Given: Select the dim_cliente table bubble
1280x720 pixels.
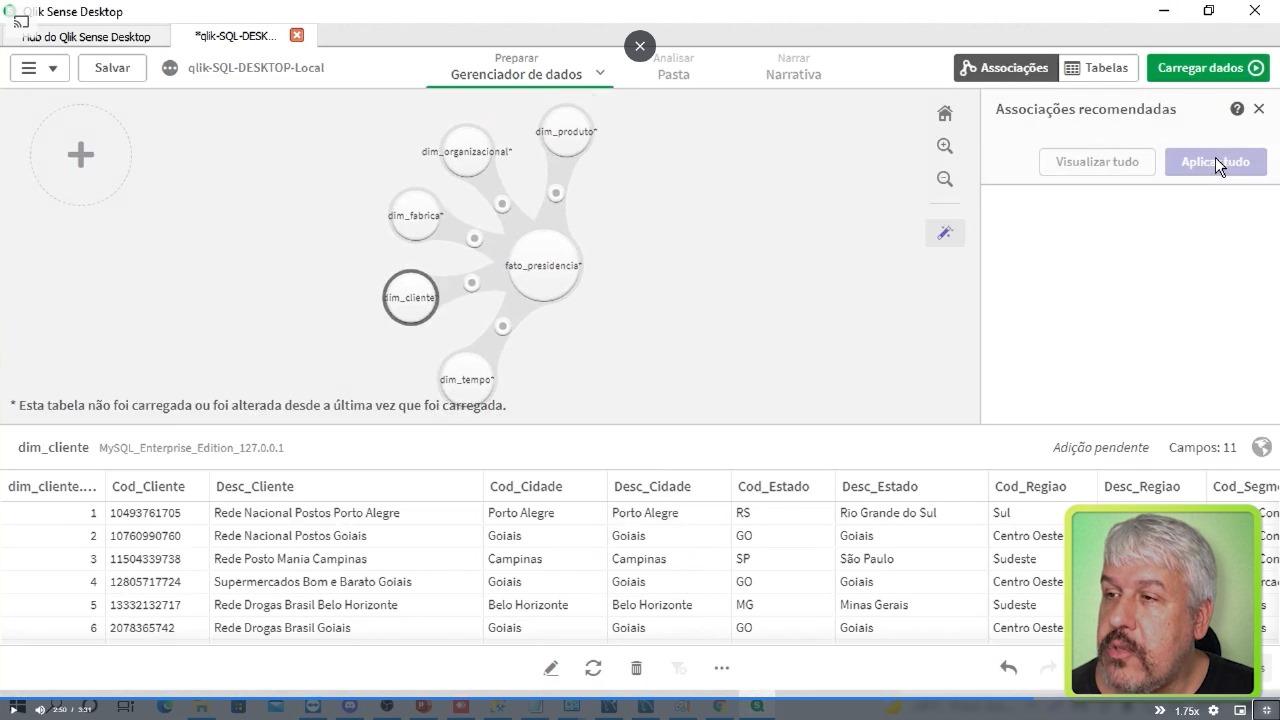Looking at the screenshot, I should tap(410, 297).
